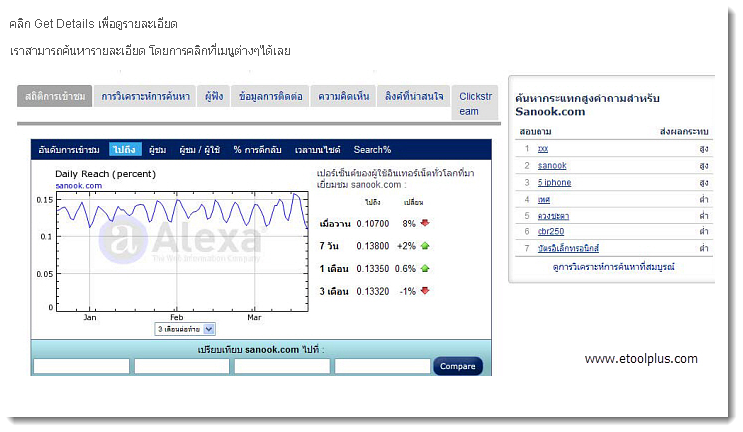Open the '5 iphone' search query link
This screenshot has height=432, width=743.
point(554,182)
